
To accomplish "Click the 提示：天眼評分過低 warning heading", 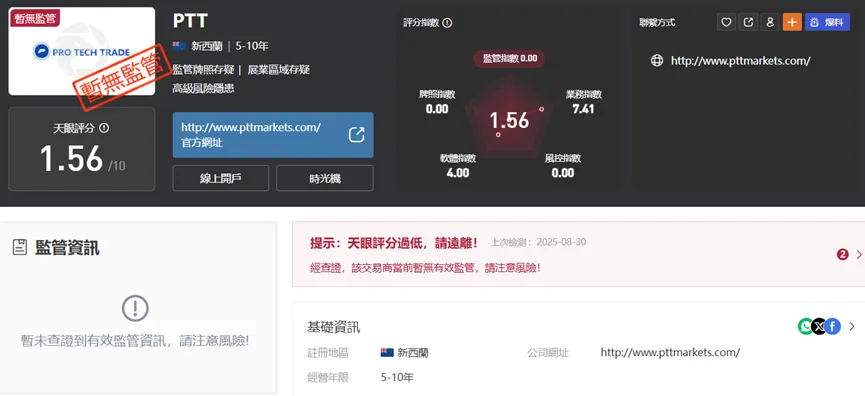I will [394, 242].
